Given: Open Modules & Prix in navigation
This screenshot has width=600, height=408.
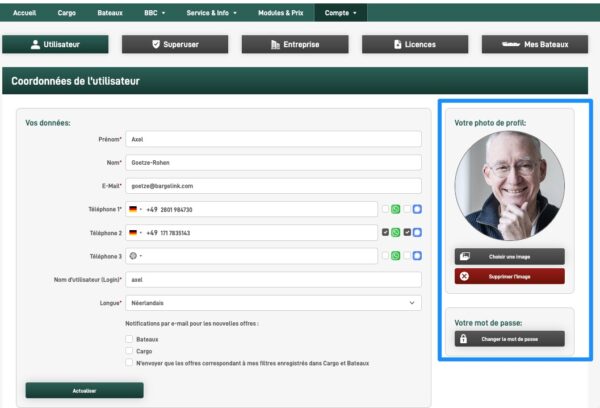Looking at the screenshot, I should point(280,13).
